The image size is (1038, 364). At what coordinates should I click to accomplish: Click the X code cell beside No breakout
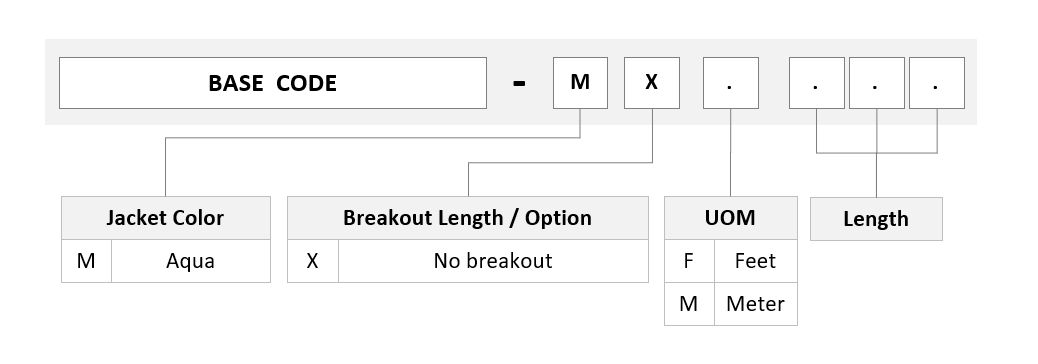pyautogui.click(x=312, y=261)
